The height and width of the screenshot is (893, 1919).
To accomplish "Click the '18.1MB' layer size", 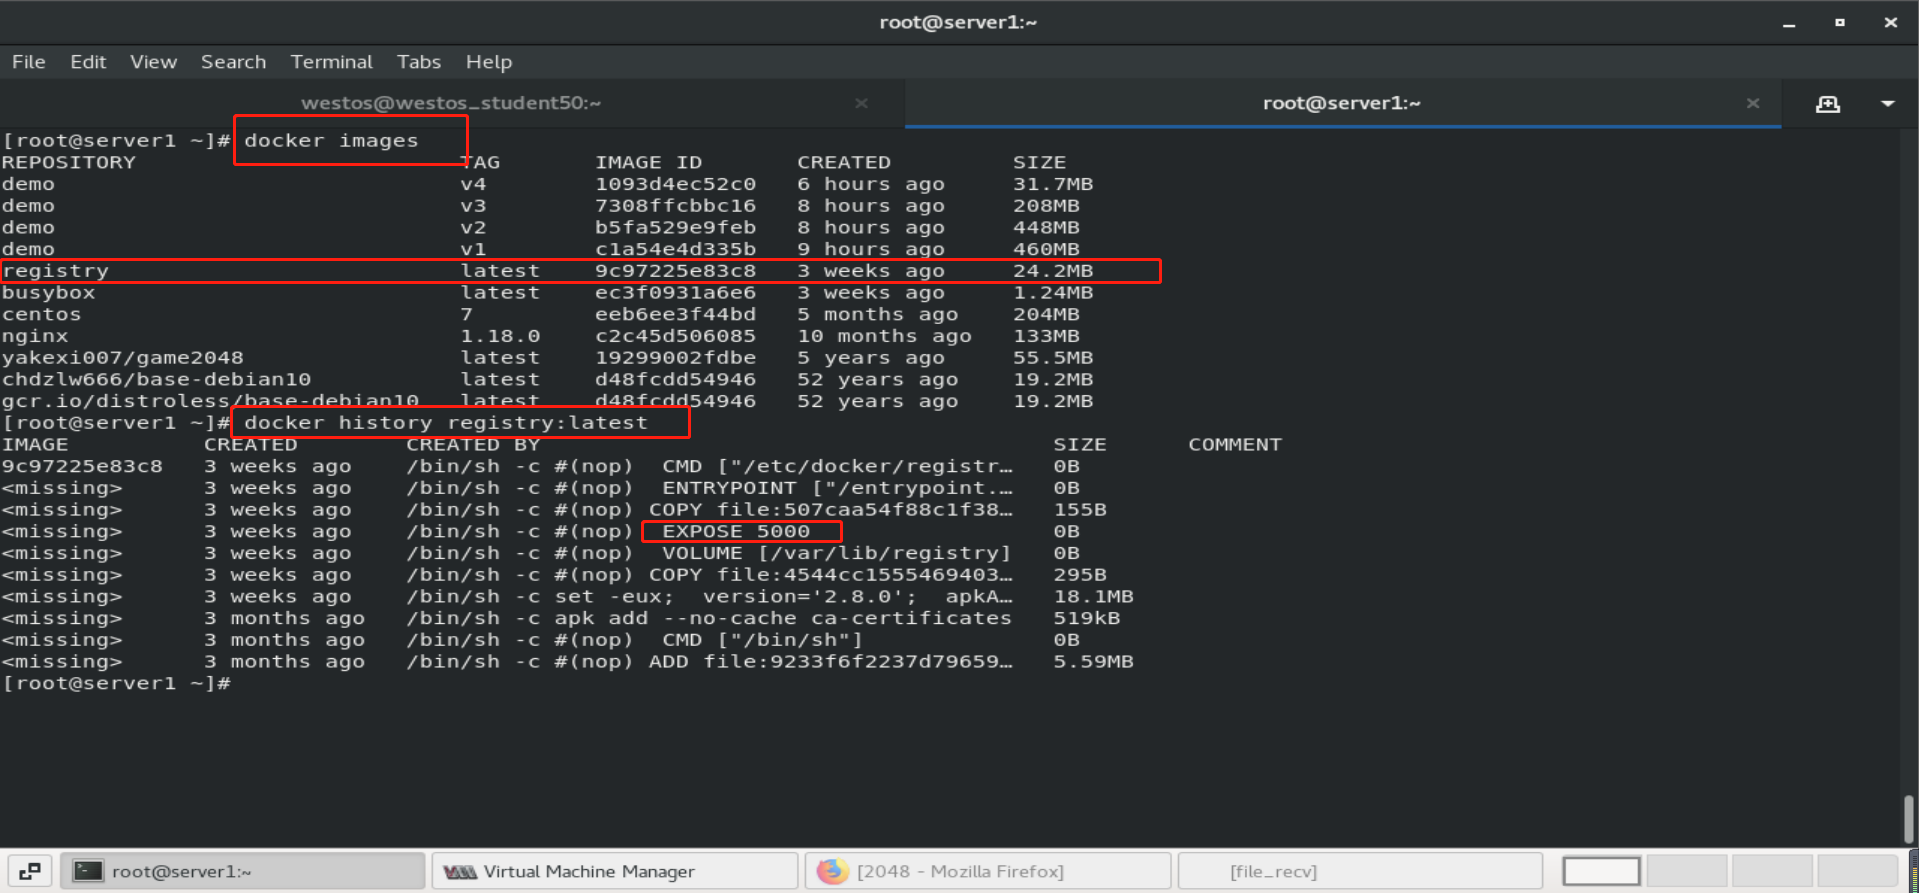I will click(x=1093, y=597).
